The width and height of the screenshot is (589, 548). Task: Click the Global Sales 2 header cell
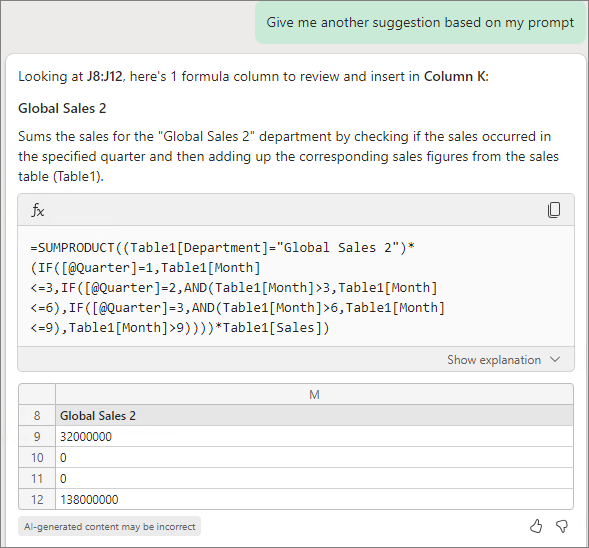tap(314, 415)
